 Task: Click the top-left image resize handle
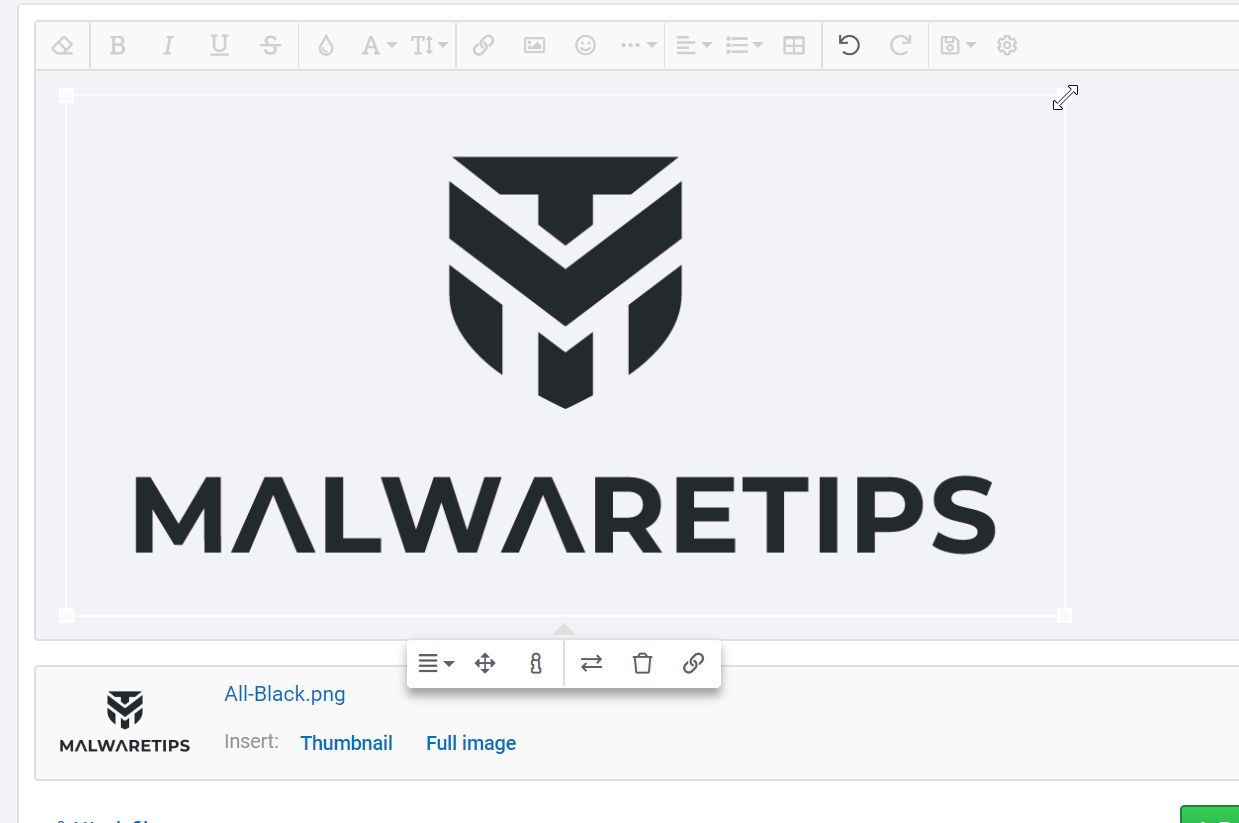pyautogui.click(x=67, y=96)
